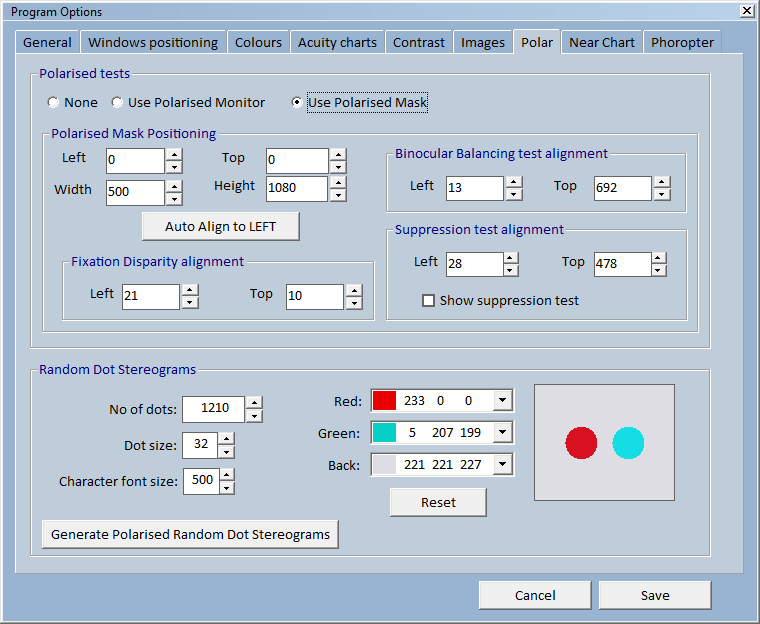The height and width of the screenshot is (624, 760).
Task: Increase Suppression test Left value
Action: 511,258
